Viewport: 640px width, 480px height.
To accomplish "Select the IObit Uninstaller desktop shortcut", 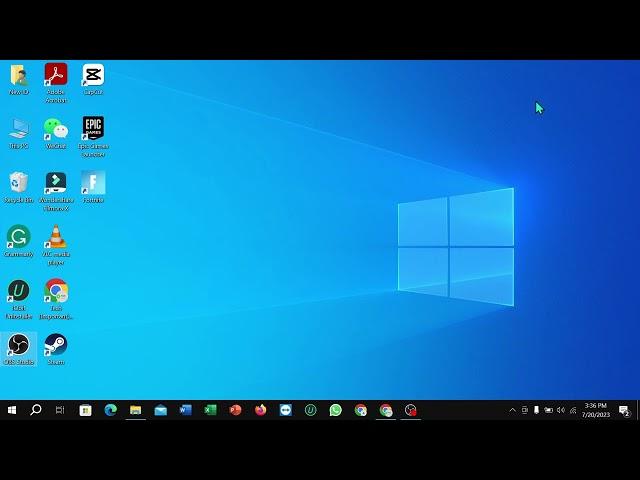I will point(19,299).
